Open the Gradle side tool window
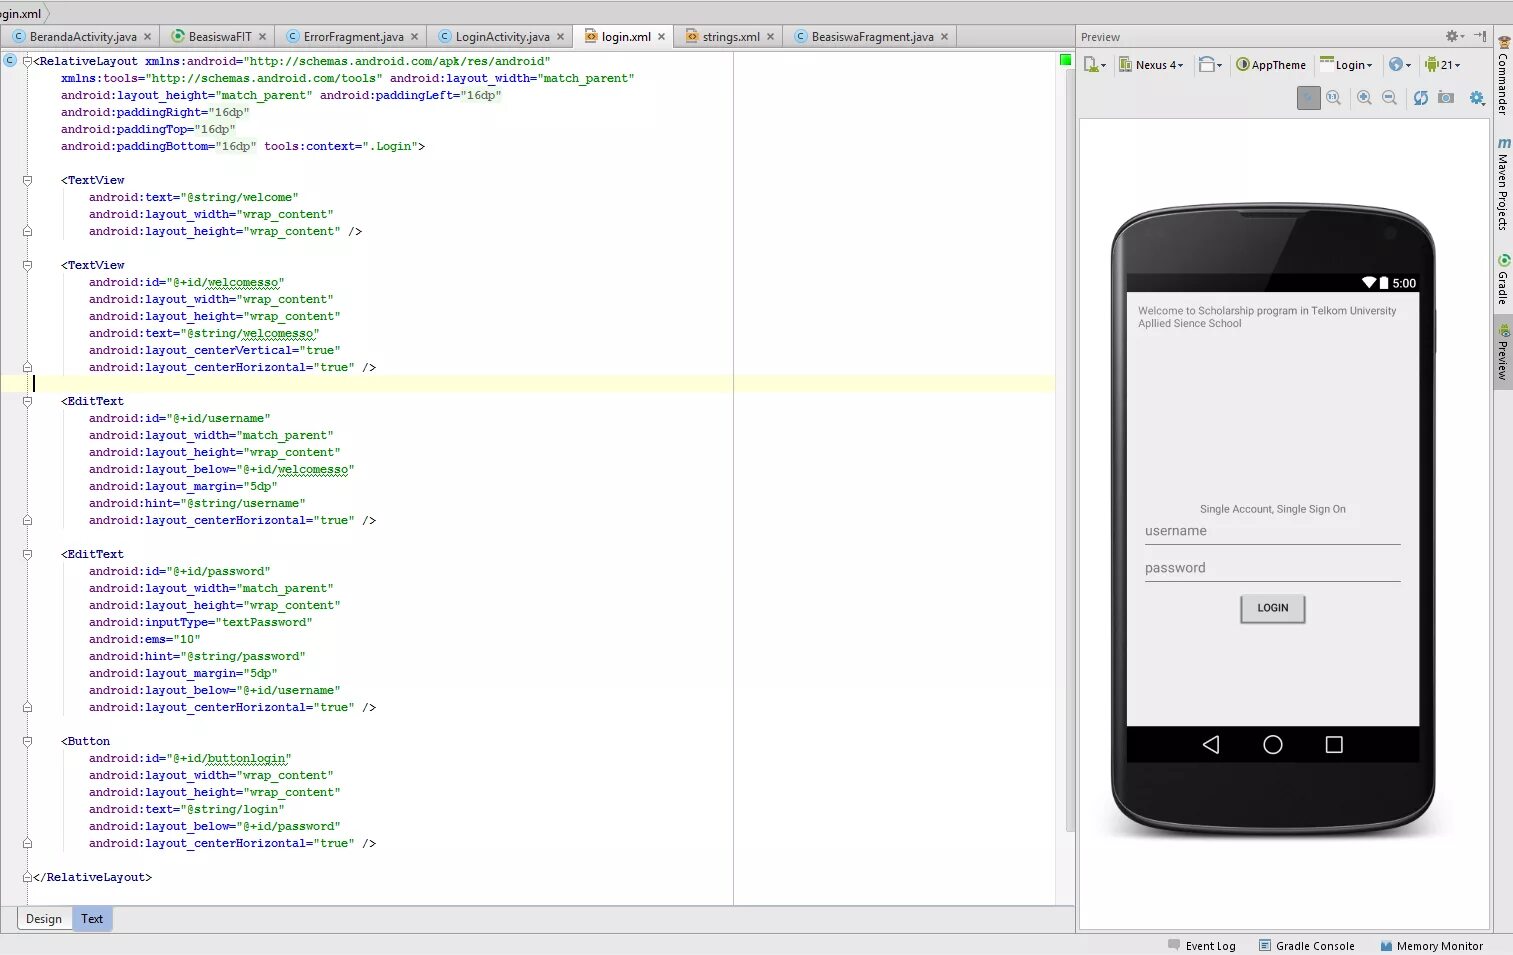Viewport: 1513px width, 955px height. [1503, 280]
